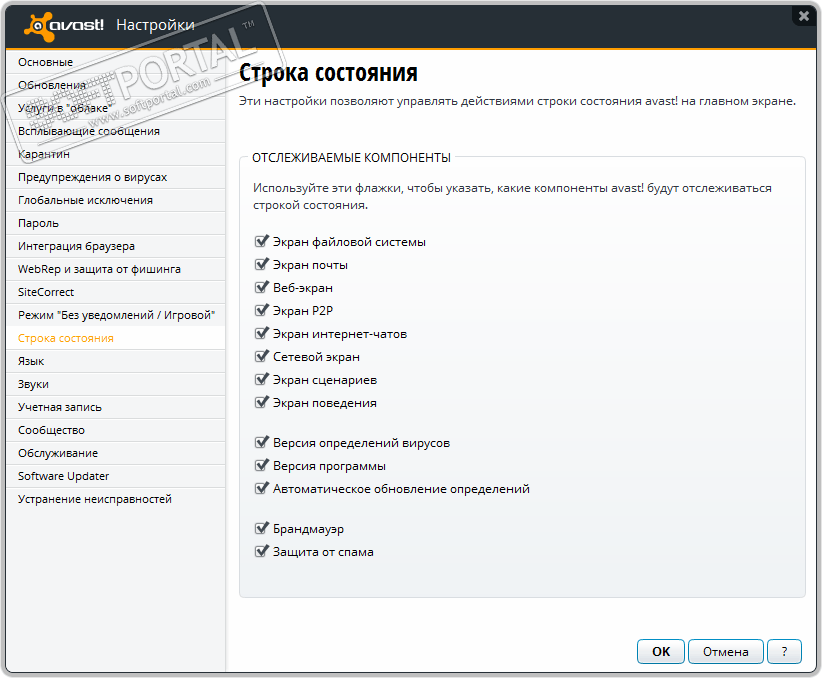Disable the Веб-экран checkbox
Screen dimensions: 822x678
coord(262,288)
